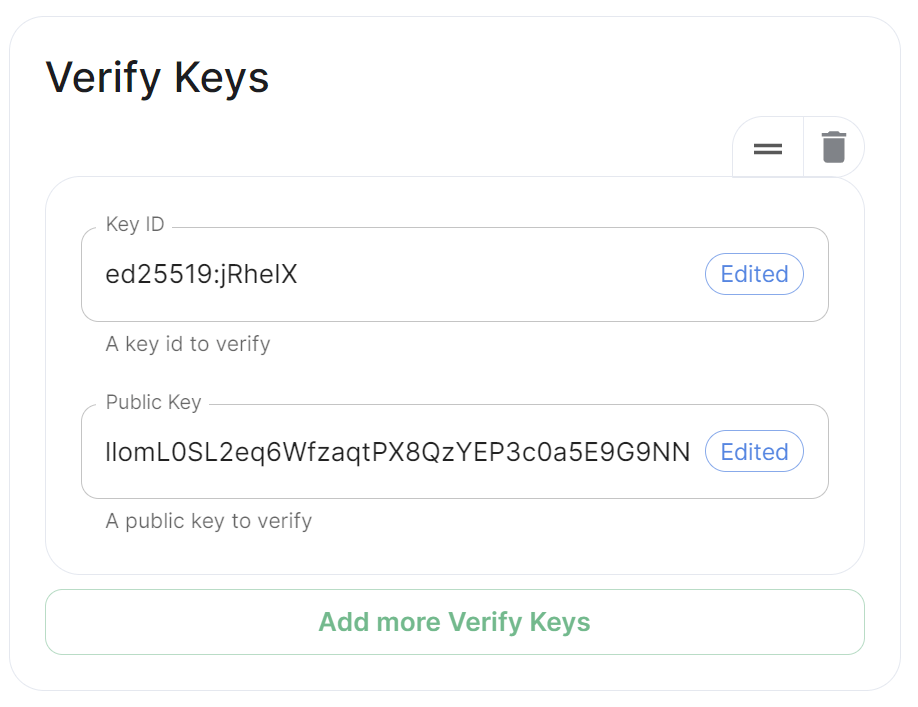Screen dimensions: 918x707
Task: Click the Key ID field label
Action: (135, 224)
